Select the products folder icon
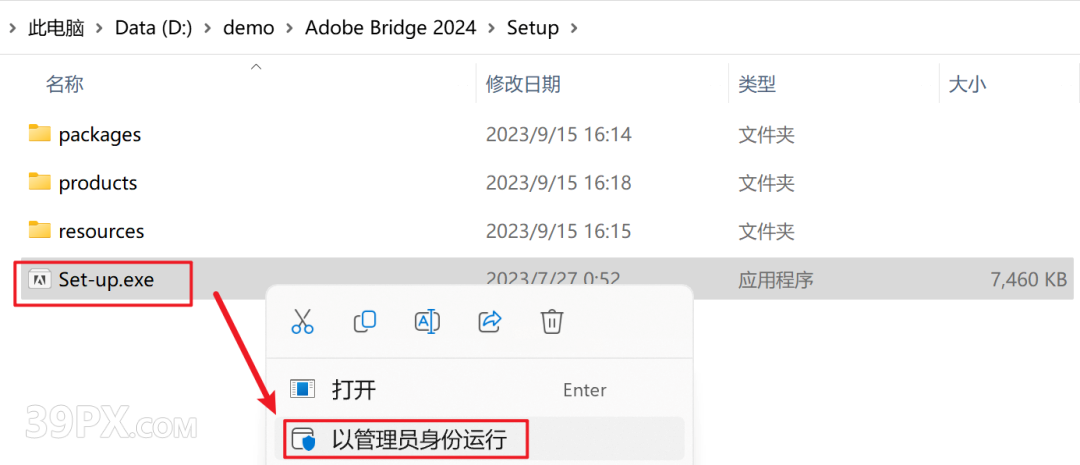 point(40,182)
